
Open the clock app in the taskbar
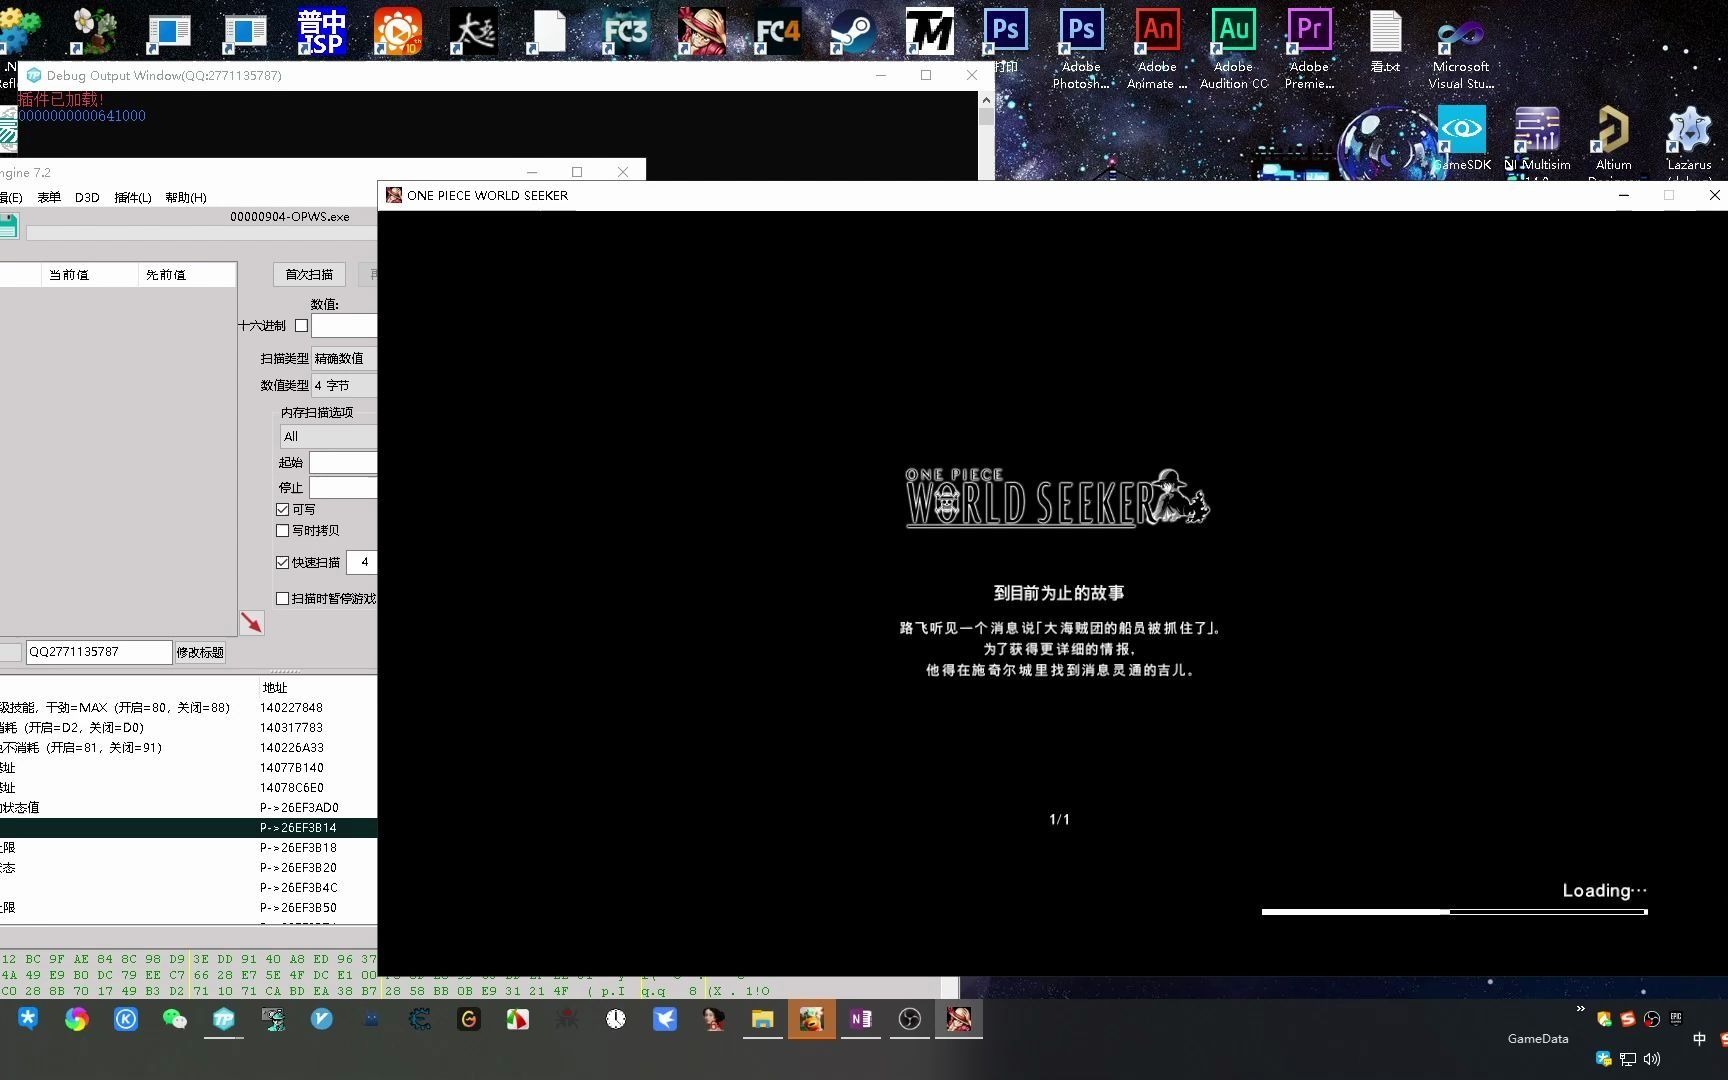[x=615, y=1019]
